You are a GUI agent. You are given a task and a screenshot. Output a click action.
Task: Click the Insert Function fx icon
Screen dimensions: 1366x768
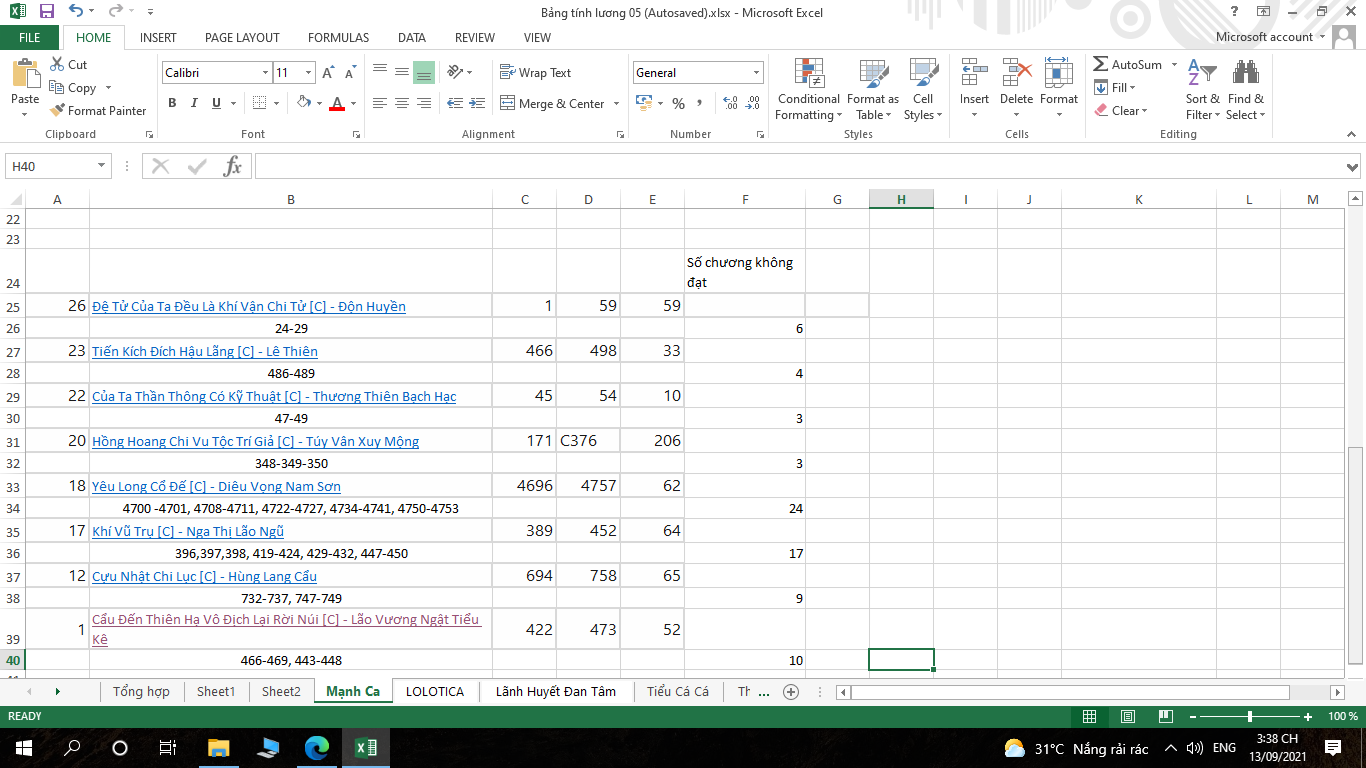click(x=232, y=167)
